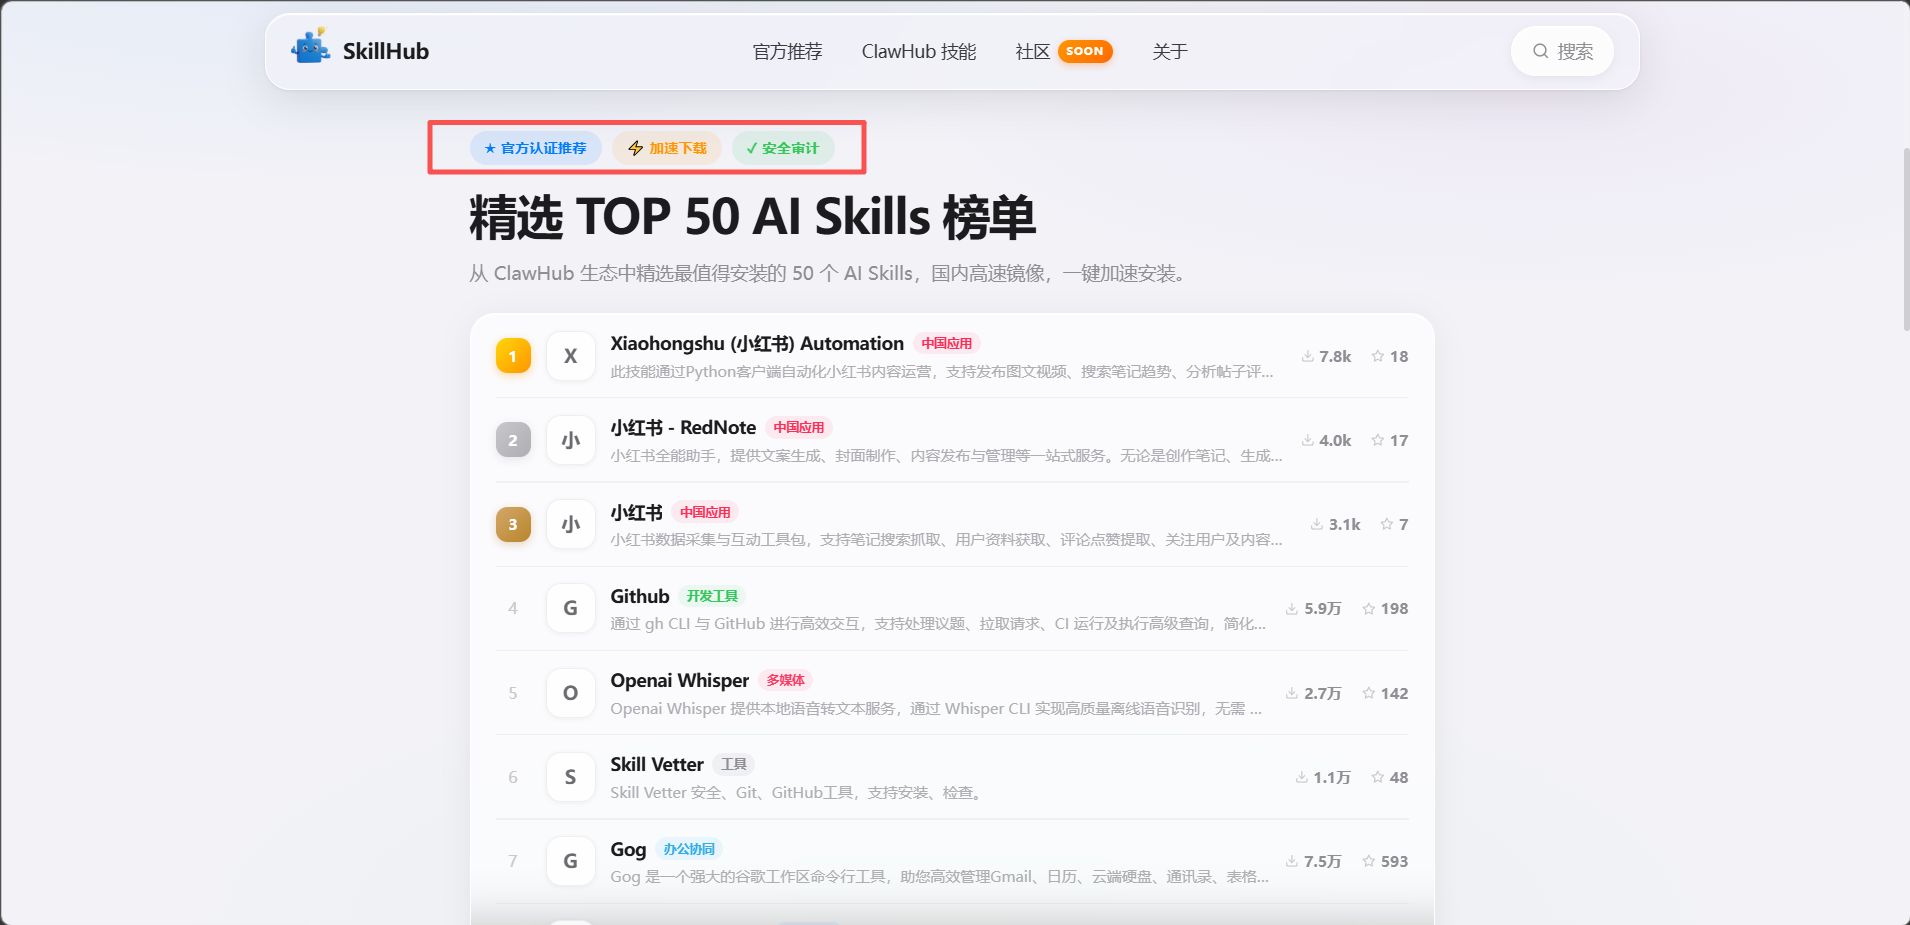The height and width of the screenshot is (925, 1910).
Task: Open the Skill Vetter skill title
Action: coord(657,764)
